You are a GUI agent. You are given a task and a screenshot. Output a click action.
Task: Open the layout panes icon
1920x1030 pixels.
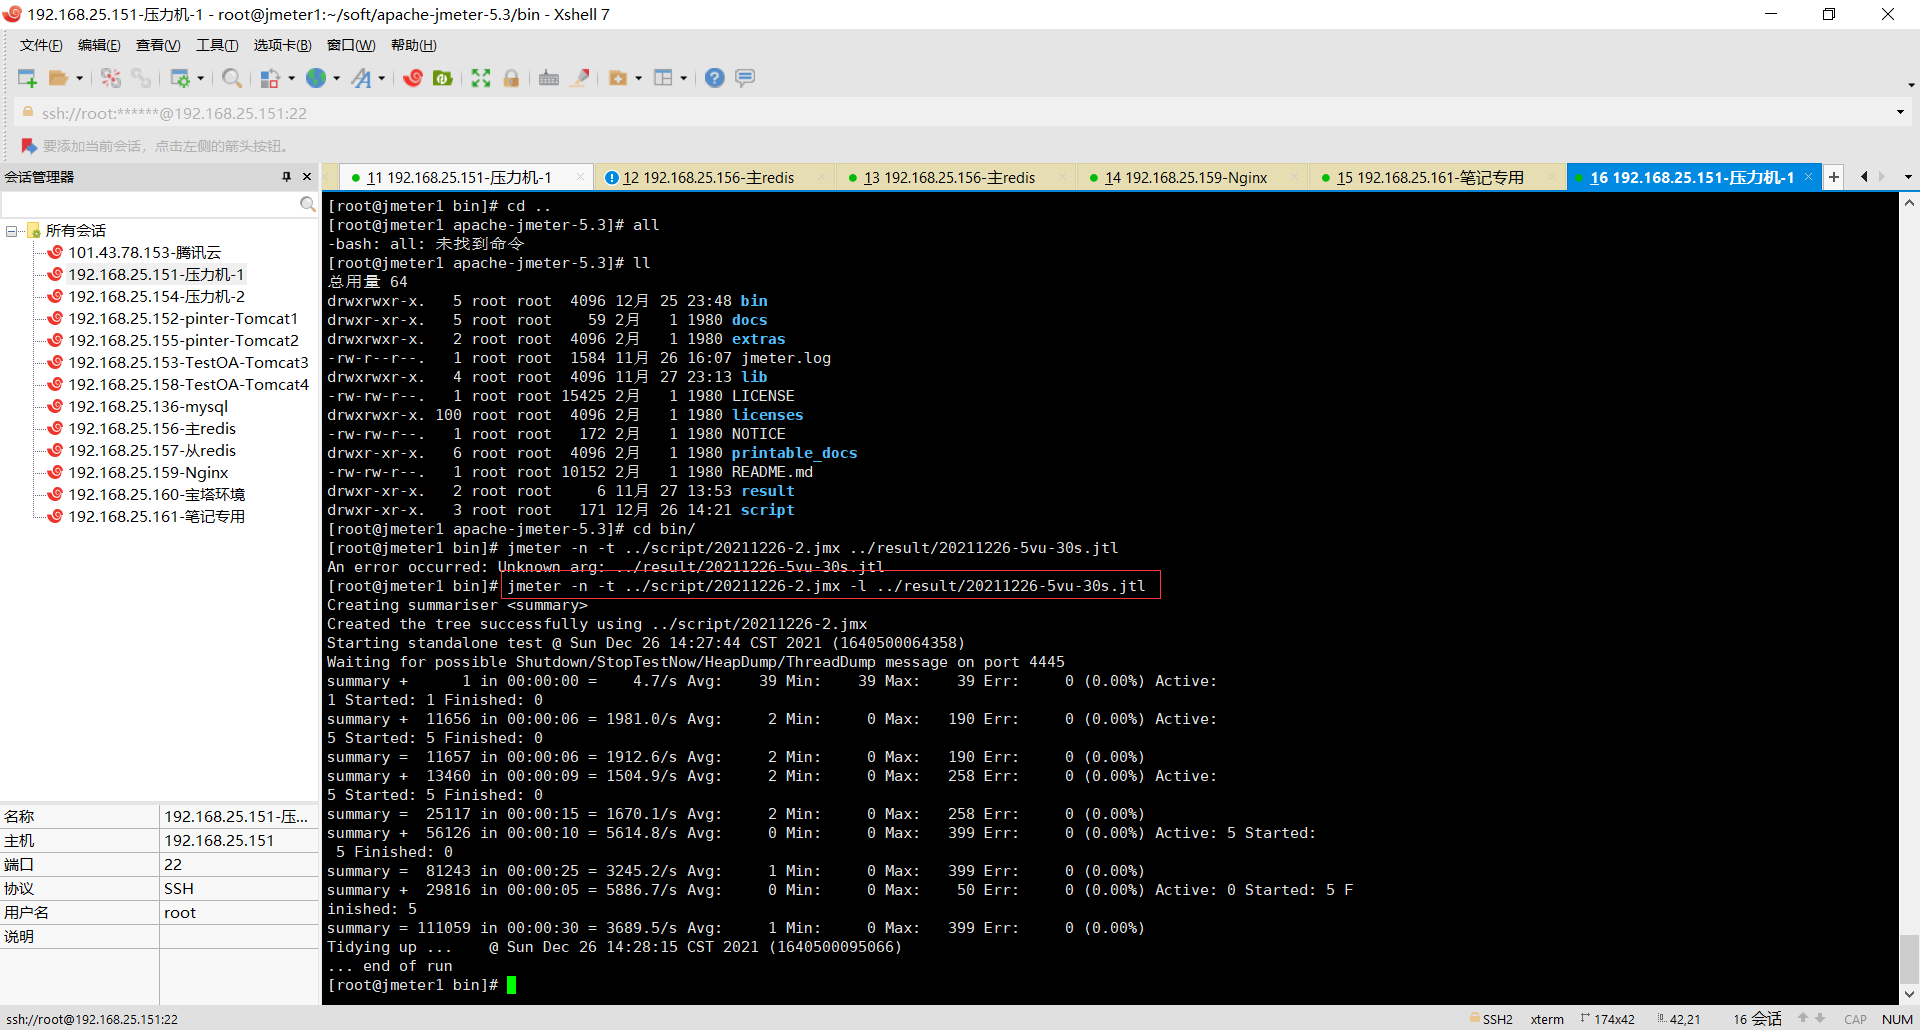(x=663, y=78)
